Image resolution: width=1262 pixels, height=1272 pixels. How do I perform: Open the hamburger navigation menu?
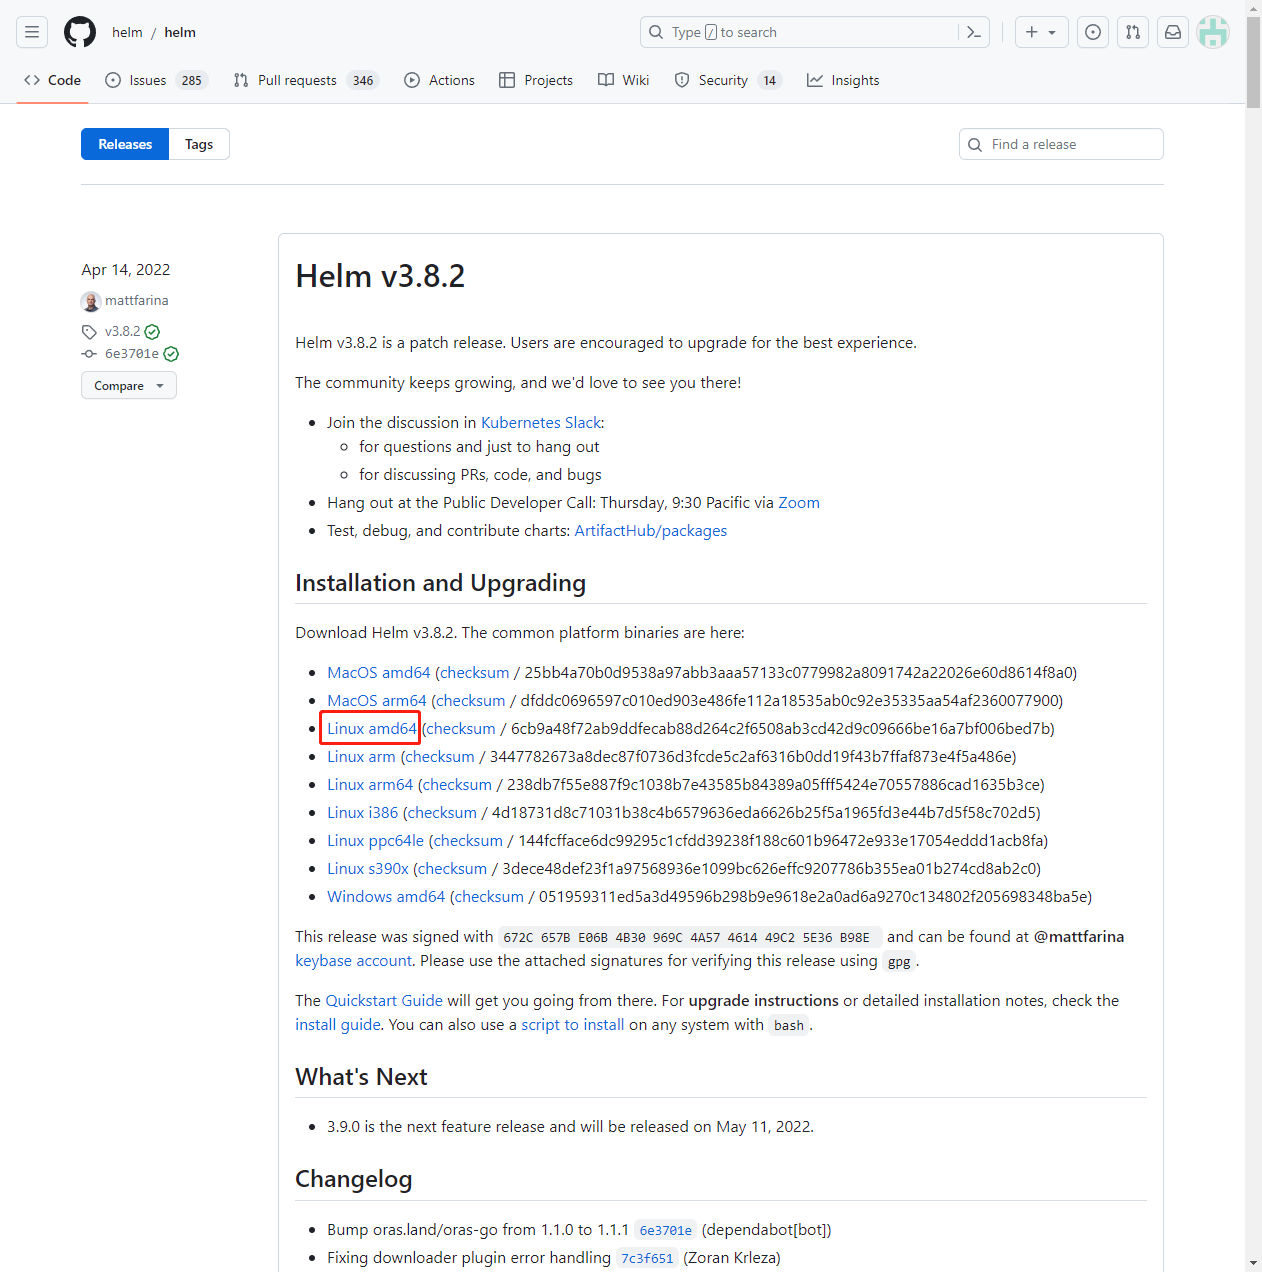pyautogui.click(x=32, y=32)
